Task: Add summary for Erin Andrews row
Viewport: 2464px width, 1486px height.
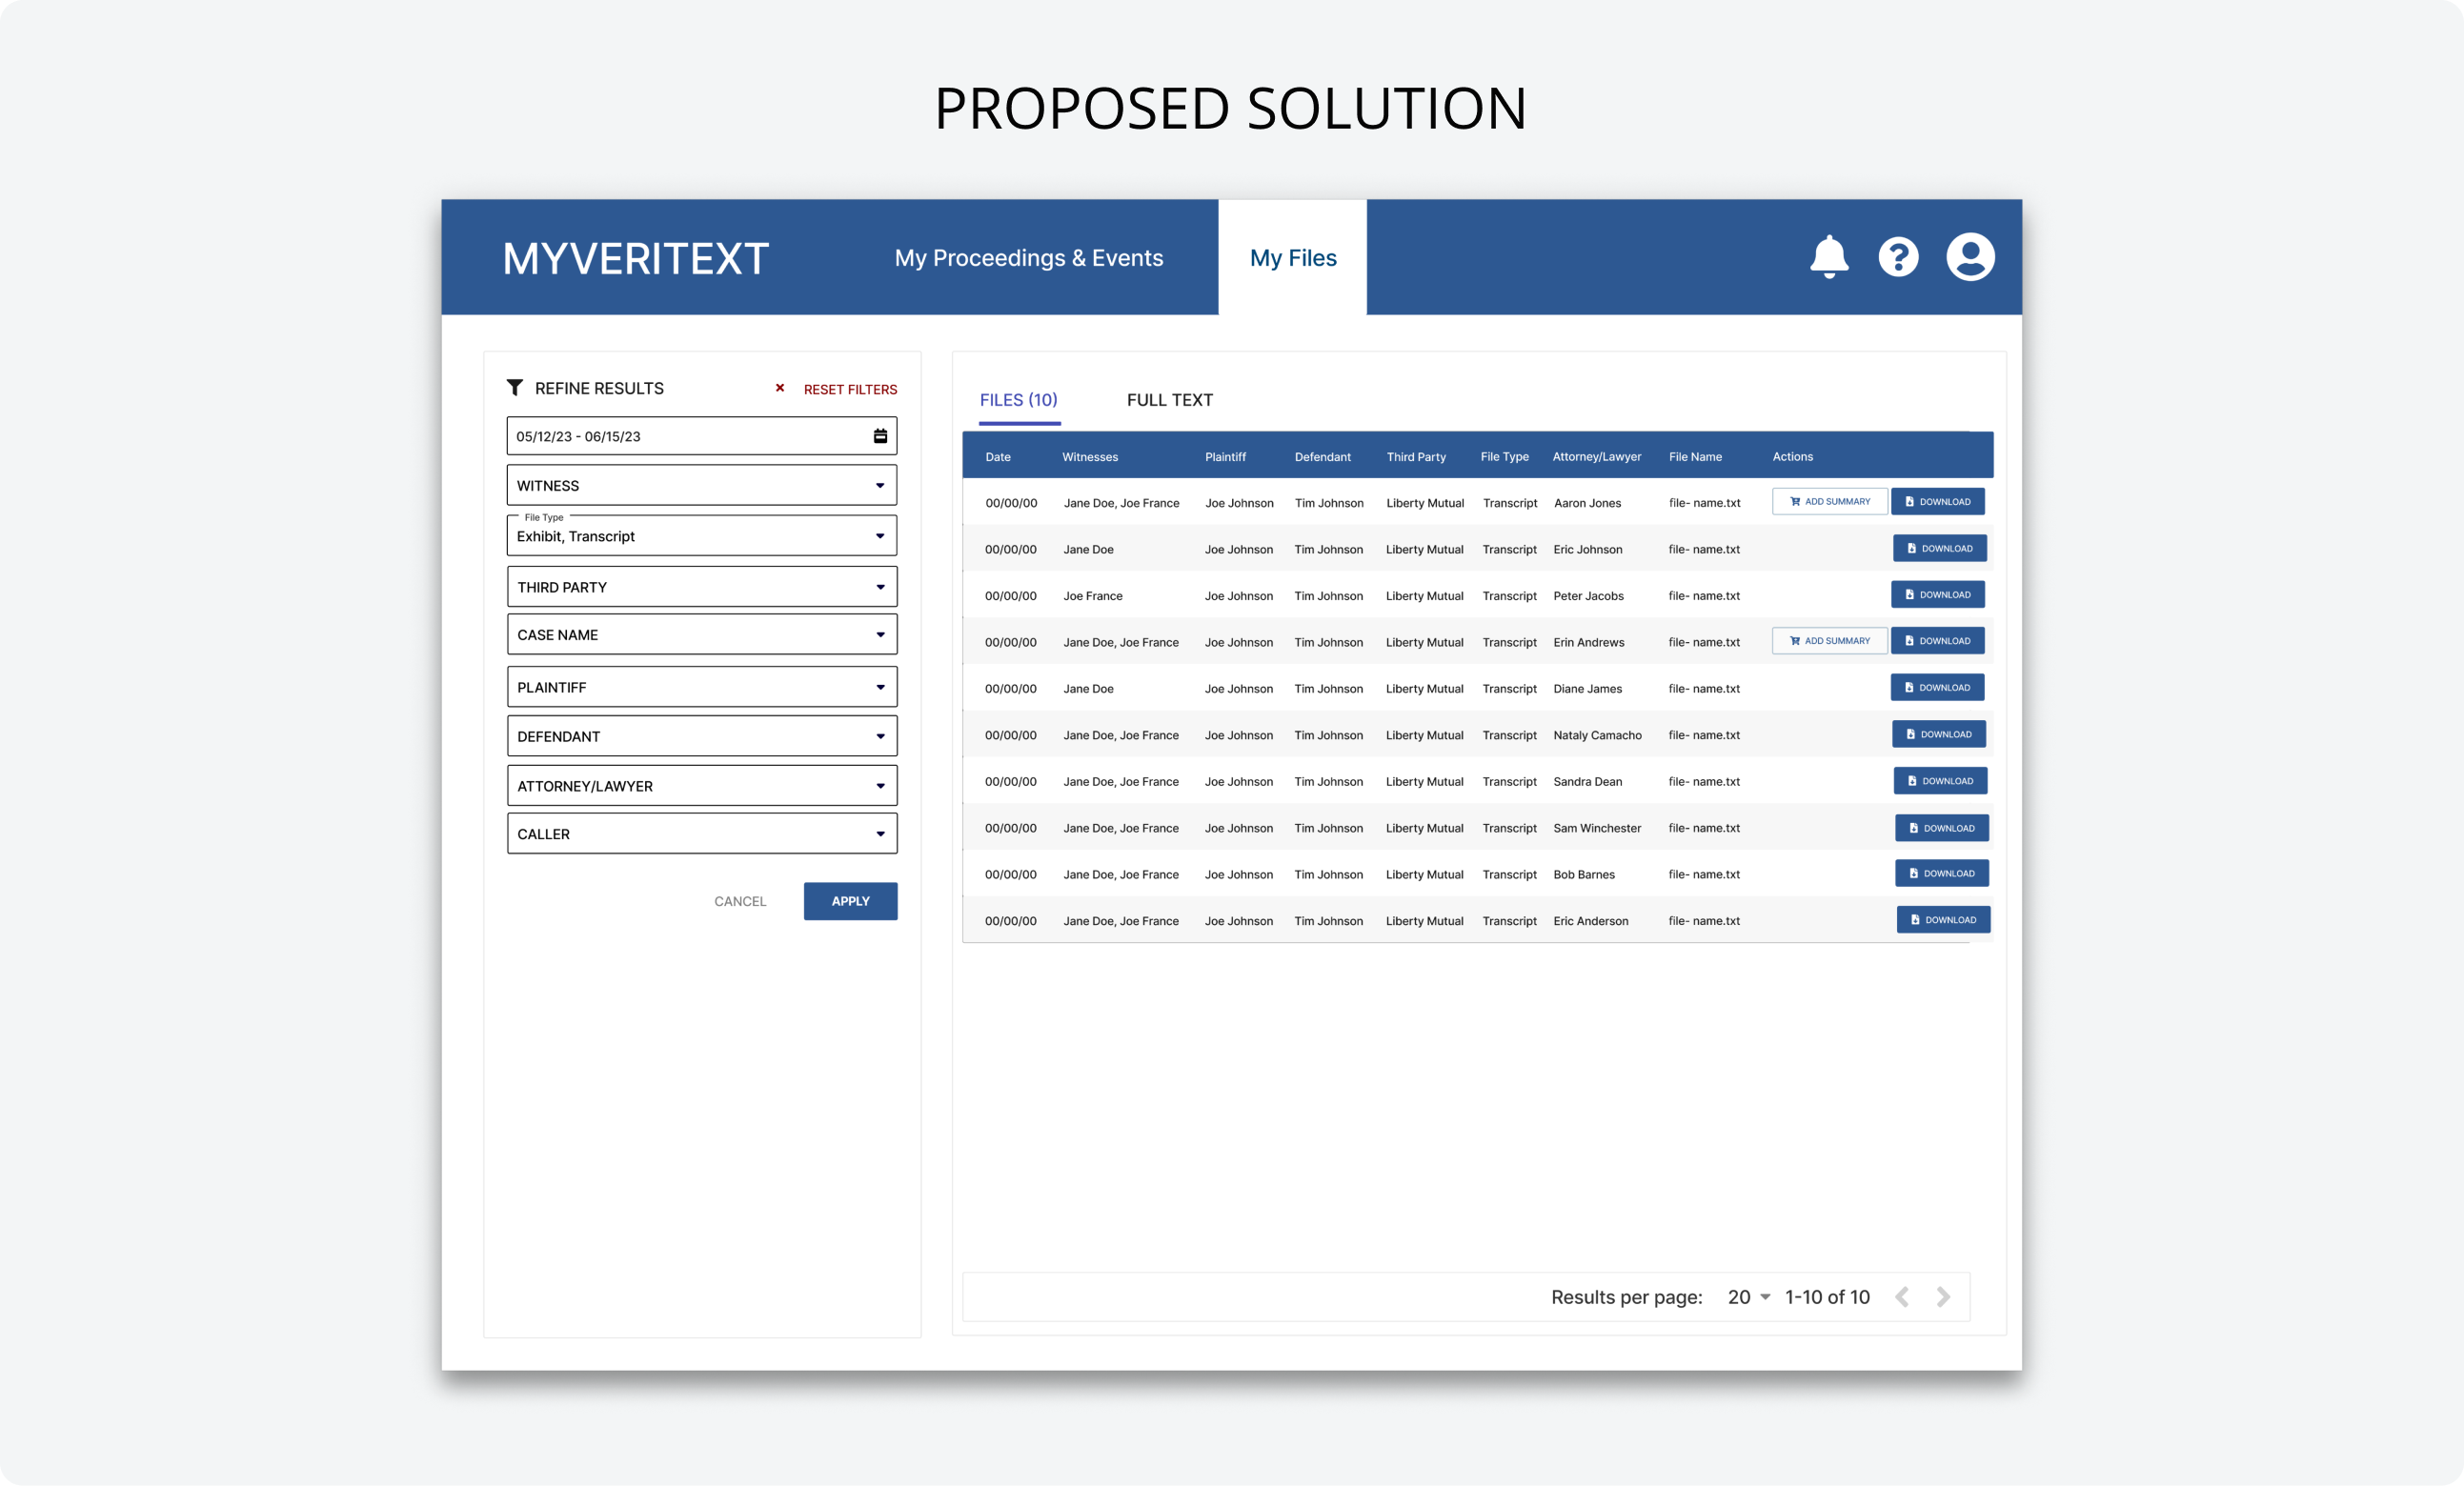Action: pyautogui.click(x=1830, y=641)
